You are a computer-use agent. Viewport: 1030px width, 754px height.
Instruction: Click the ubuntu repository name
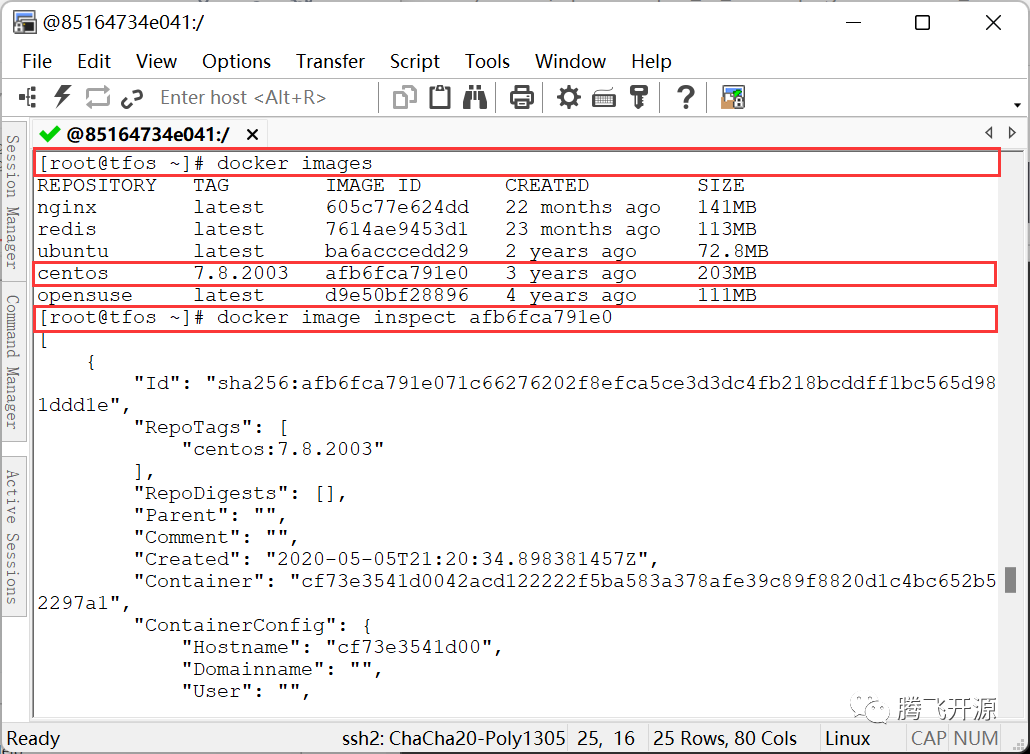(73, 251)
